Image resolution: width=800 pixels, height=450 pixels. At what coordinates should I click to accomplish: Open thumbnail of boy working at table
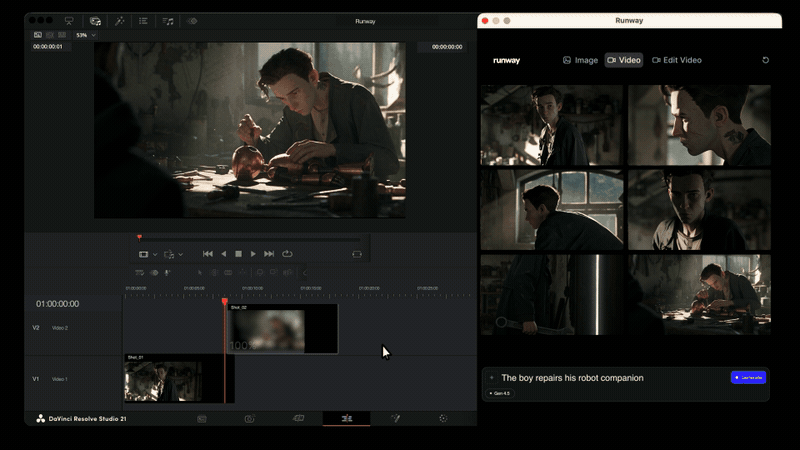coord(699,295)
